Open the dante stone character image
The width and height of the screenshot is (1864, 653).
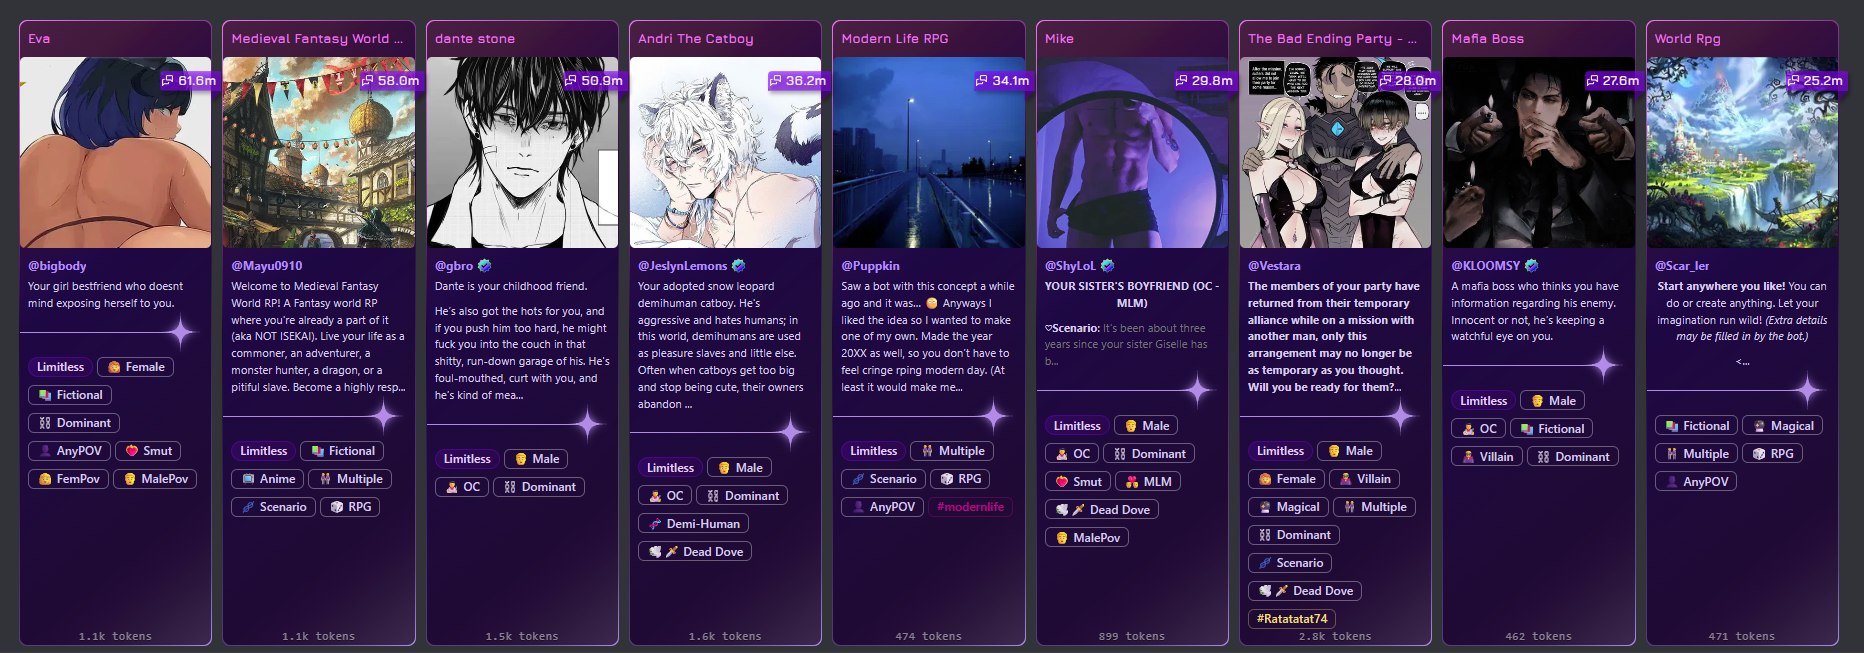click(522, 152)
